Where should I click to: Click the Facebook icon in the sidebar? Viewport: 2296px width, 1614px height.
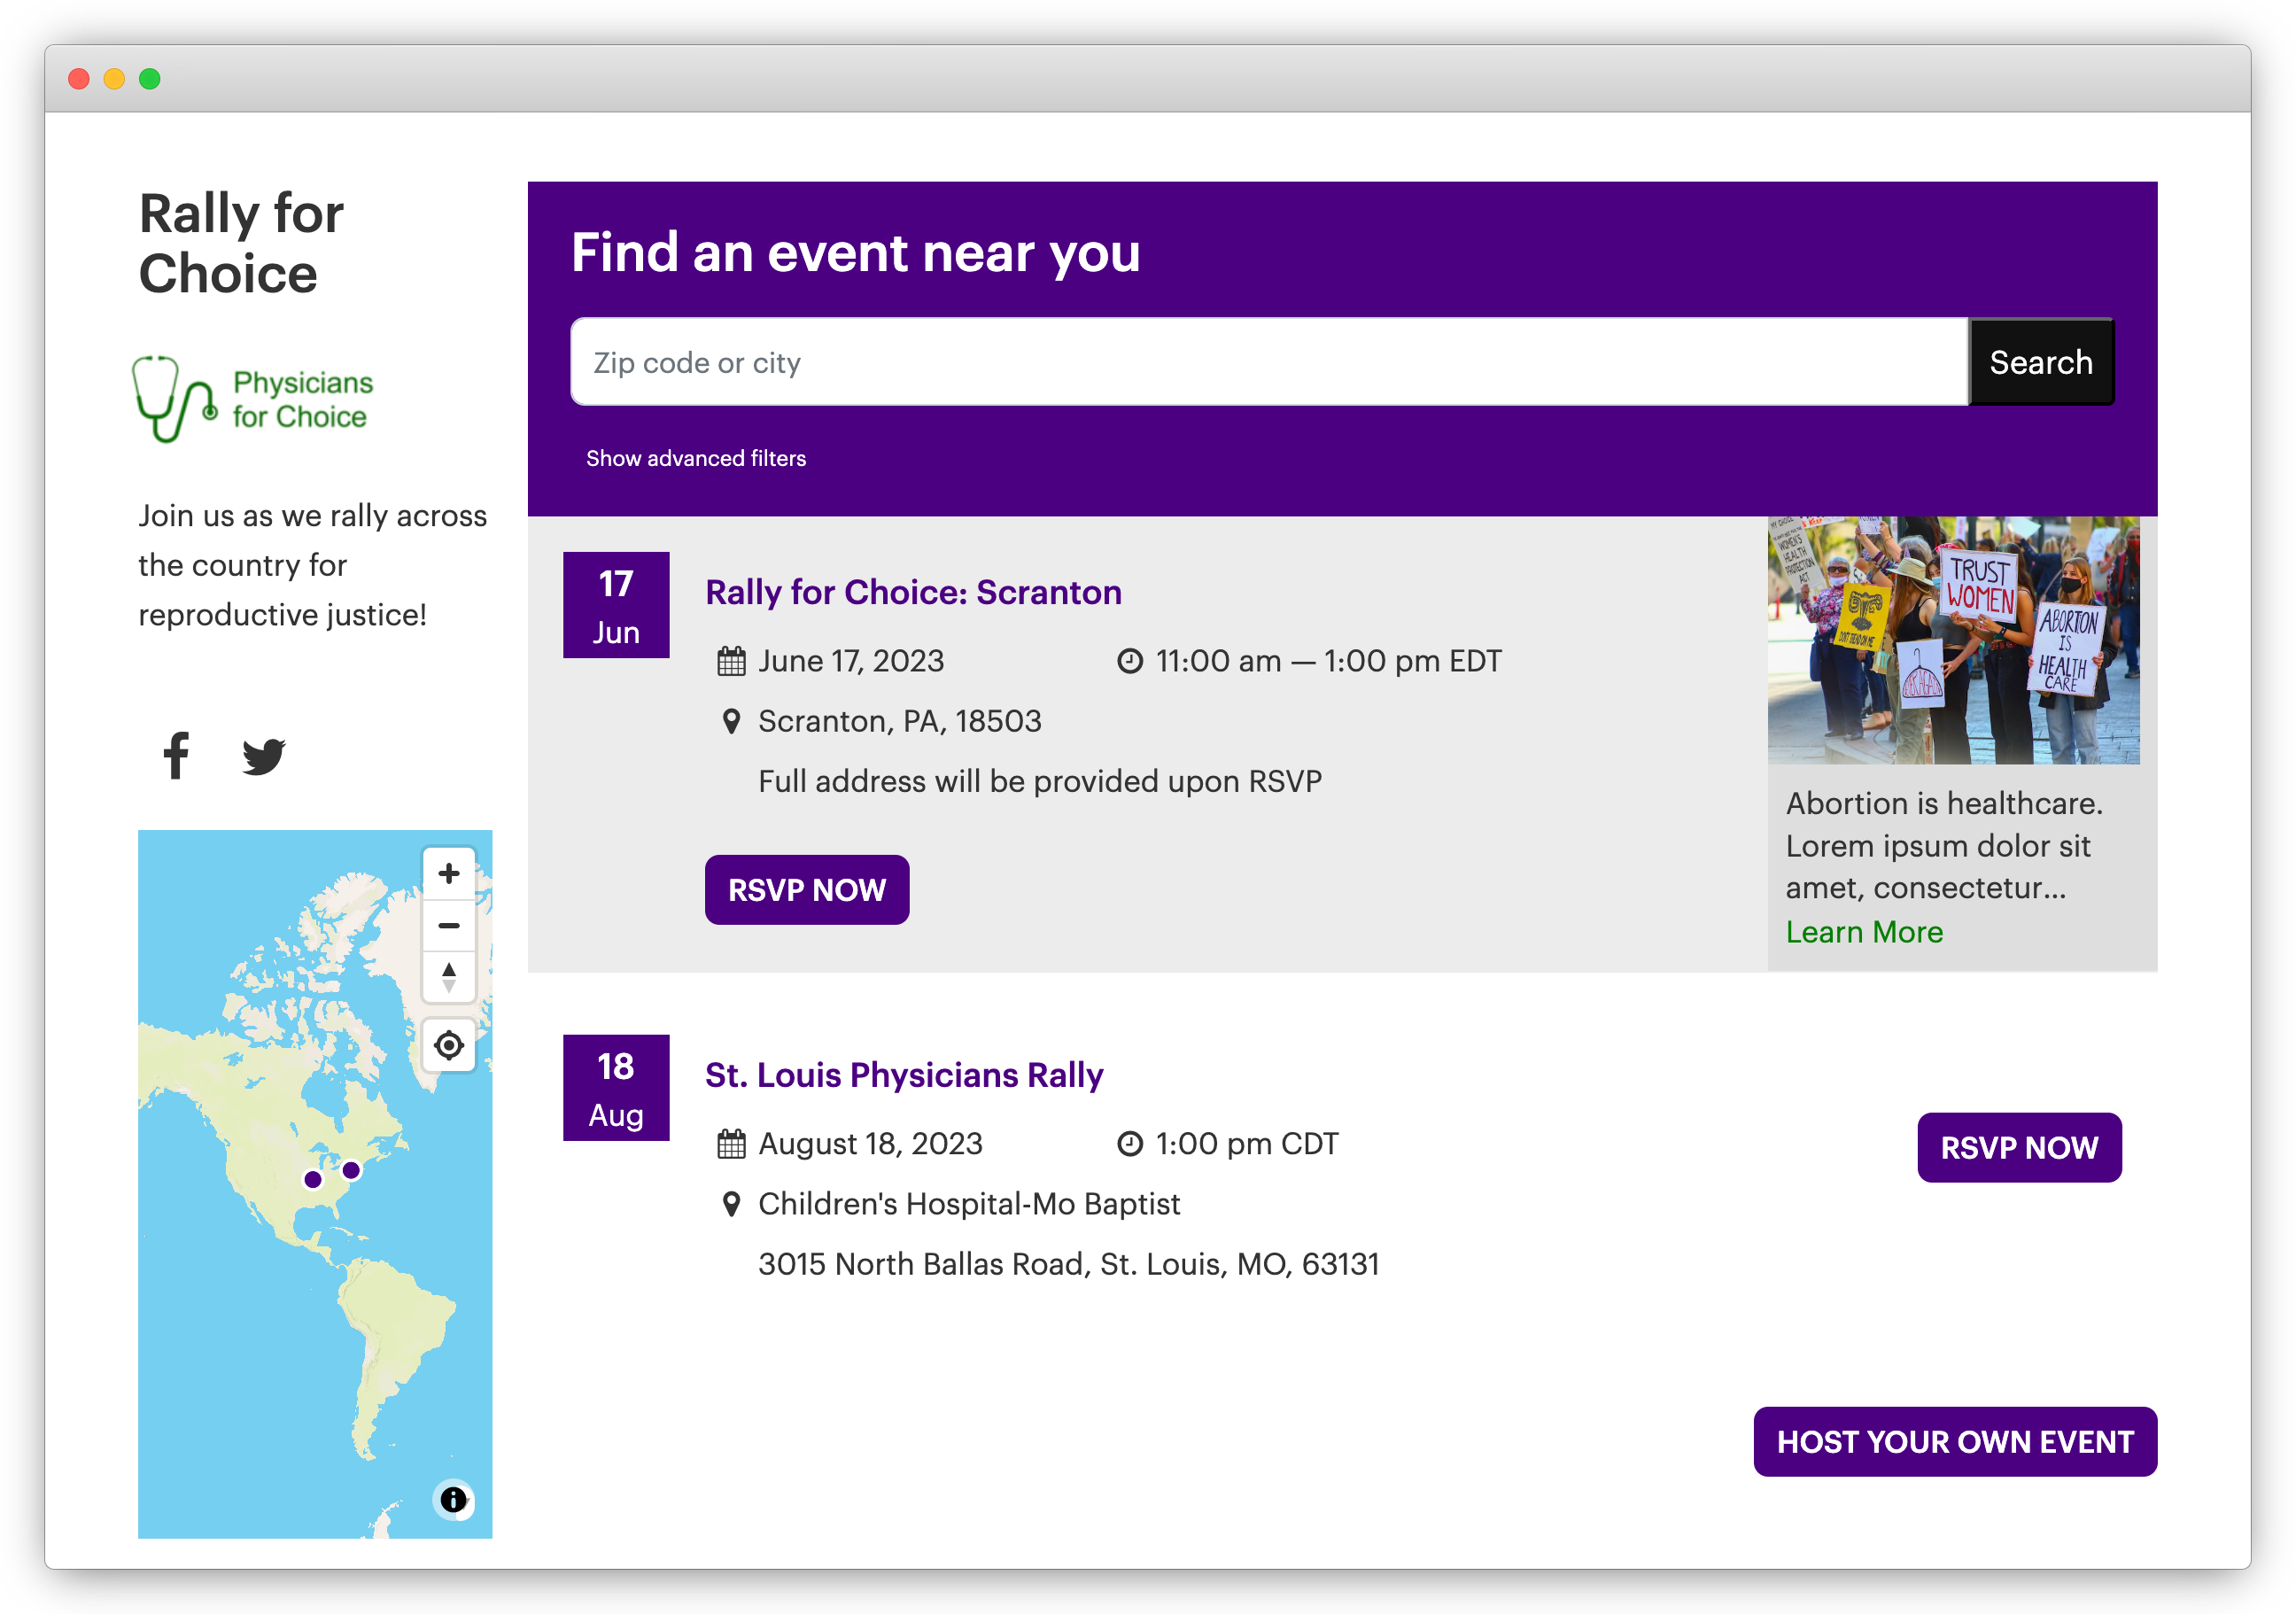tap(176, 757)
